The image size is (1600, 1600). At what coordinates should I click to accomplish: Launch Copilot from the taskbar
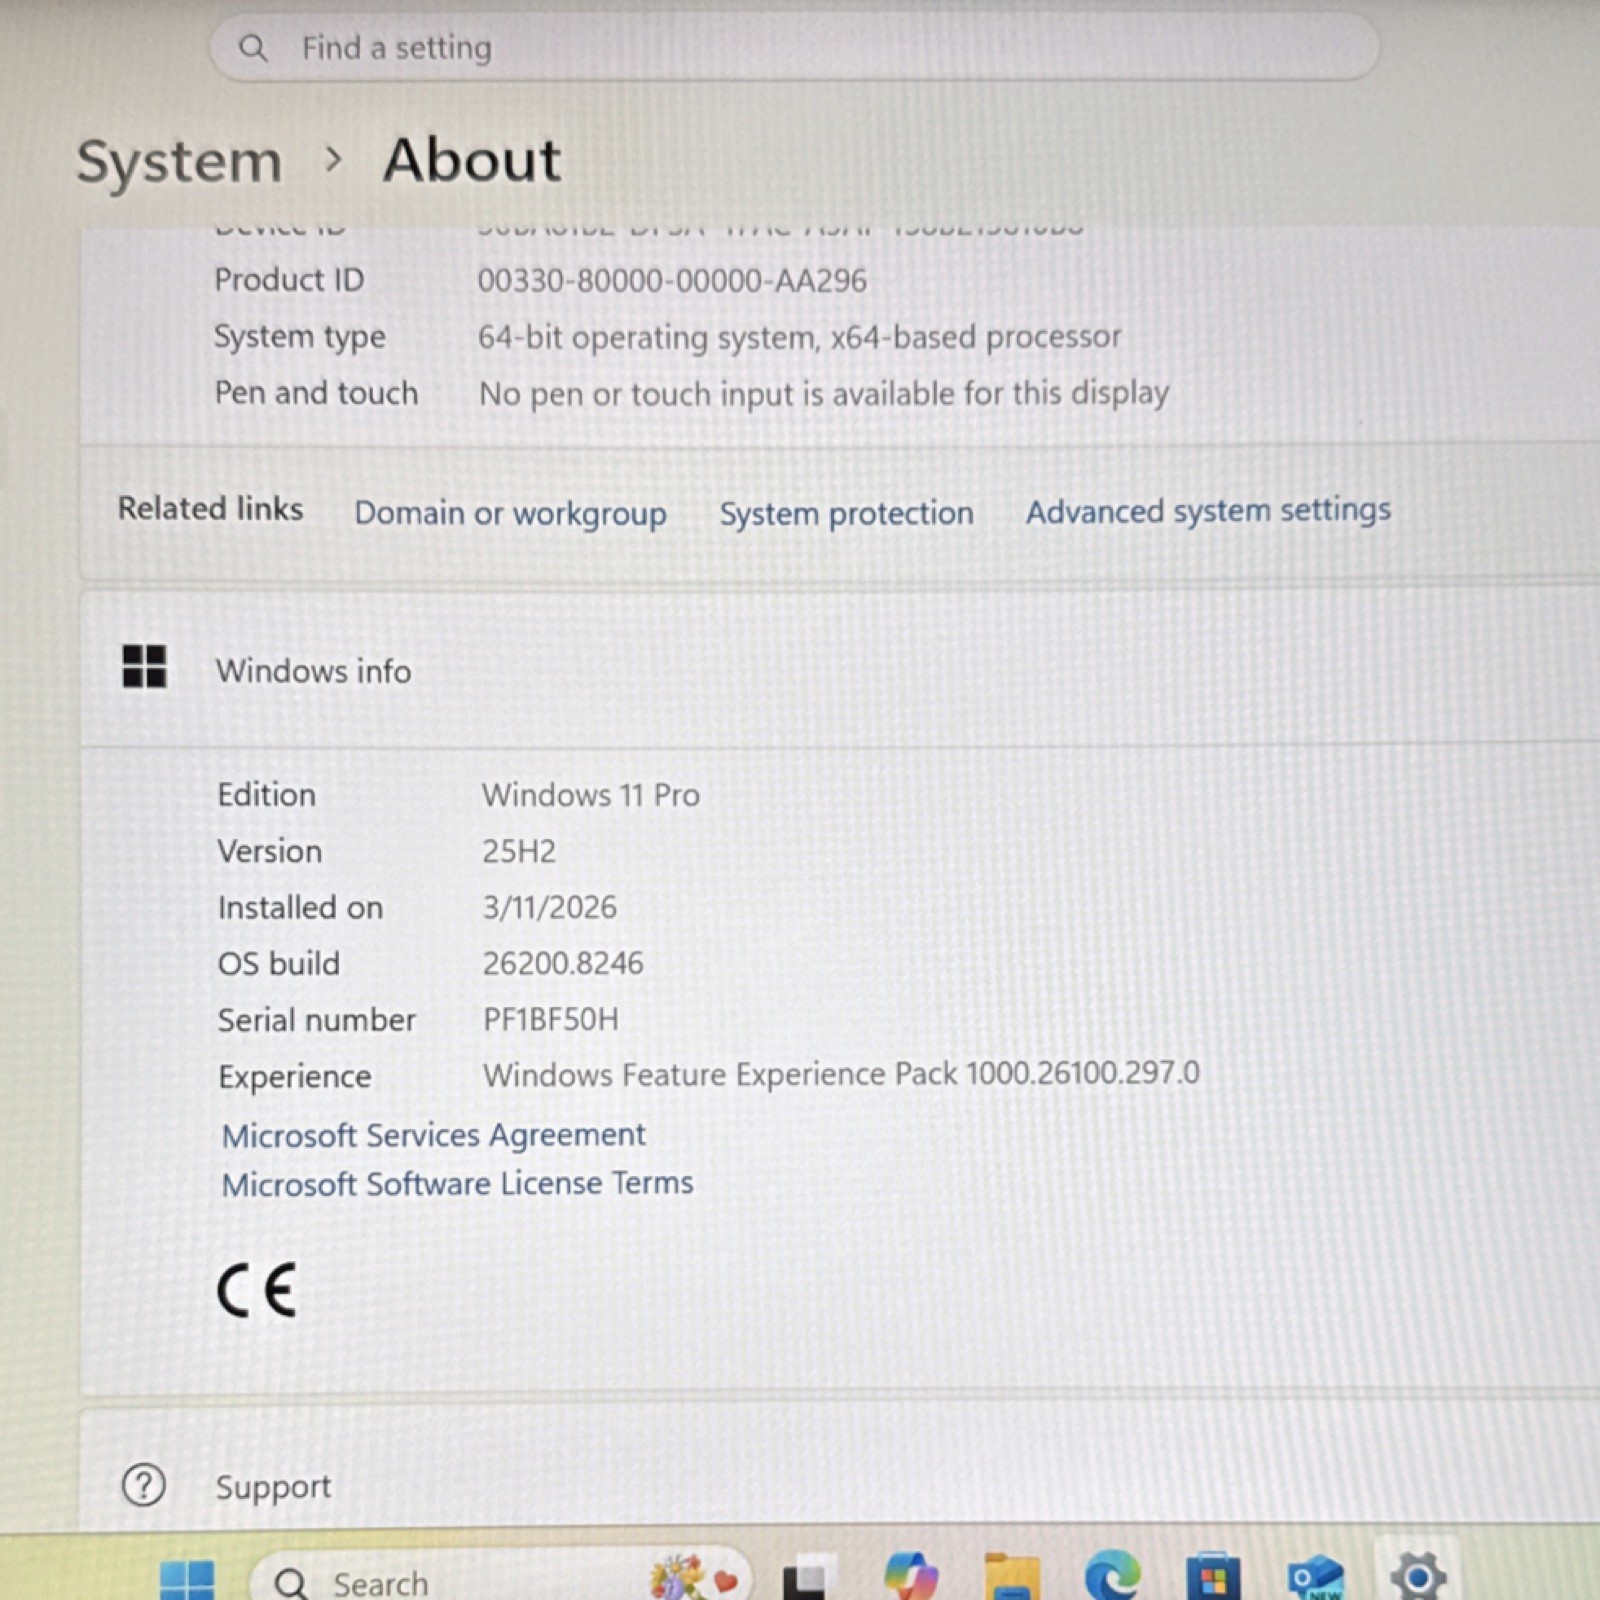click(911, 1577)
